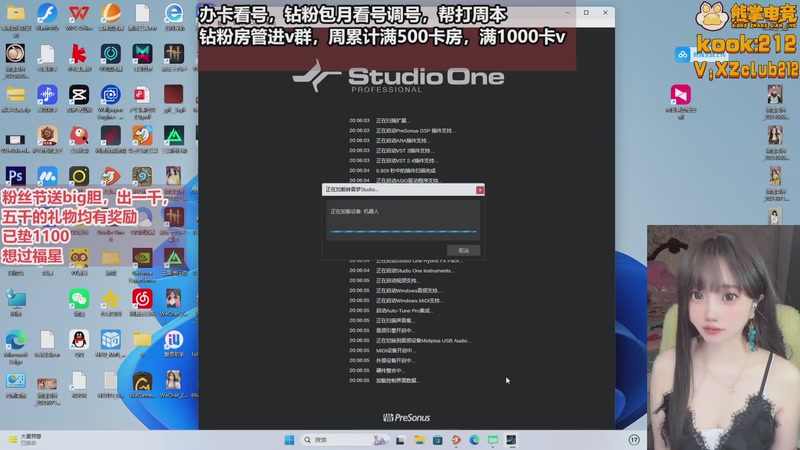800x450 pixels.
Task: Open the orange globe browser desktop icon
Action: pos(111,14)
